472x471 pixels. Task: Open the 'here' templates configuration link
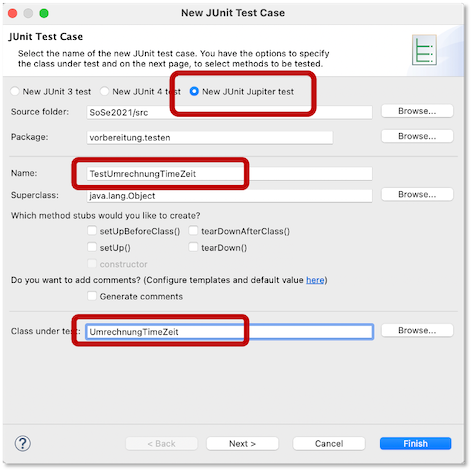pyautogui.click(x=315, y=280)
